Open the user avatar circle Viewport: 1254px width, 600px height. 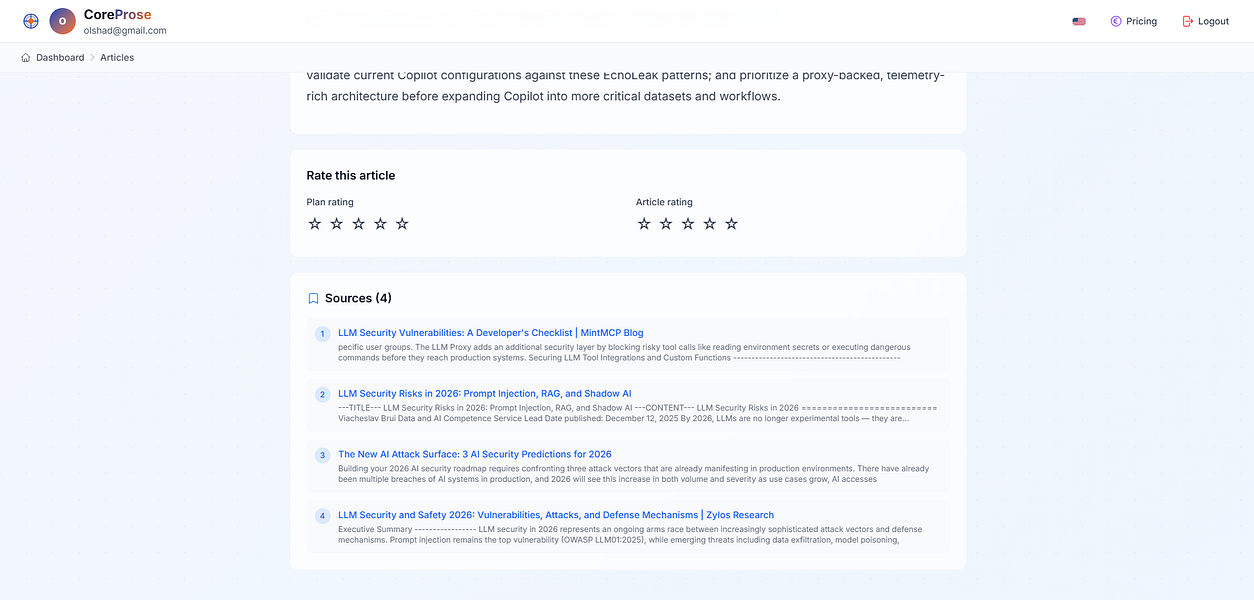(62, 21)
